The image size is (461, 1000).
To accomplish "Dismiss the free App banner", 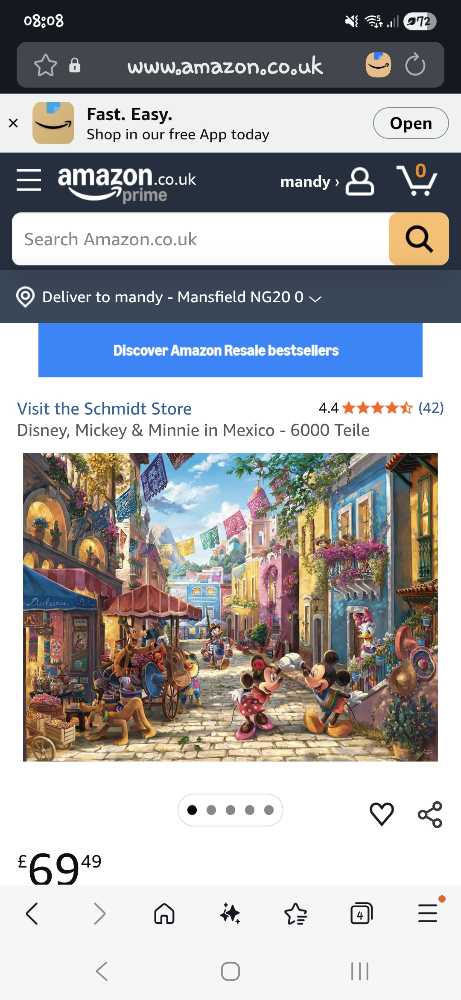I will (13, 123).
